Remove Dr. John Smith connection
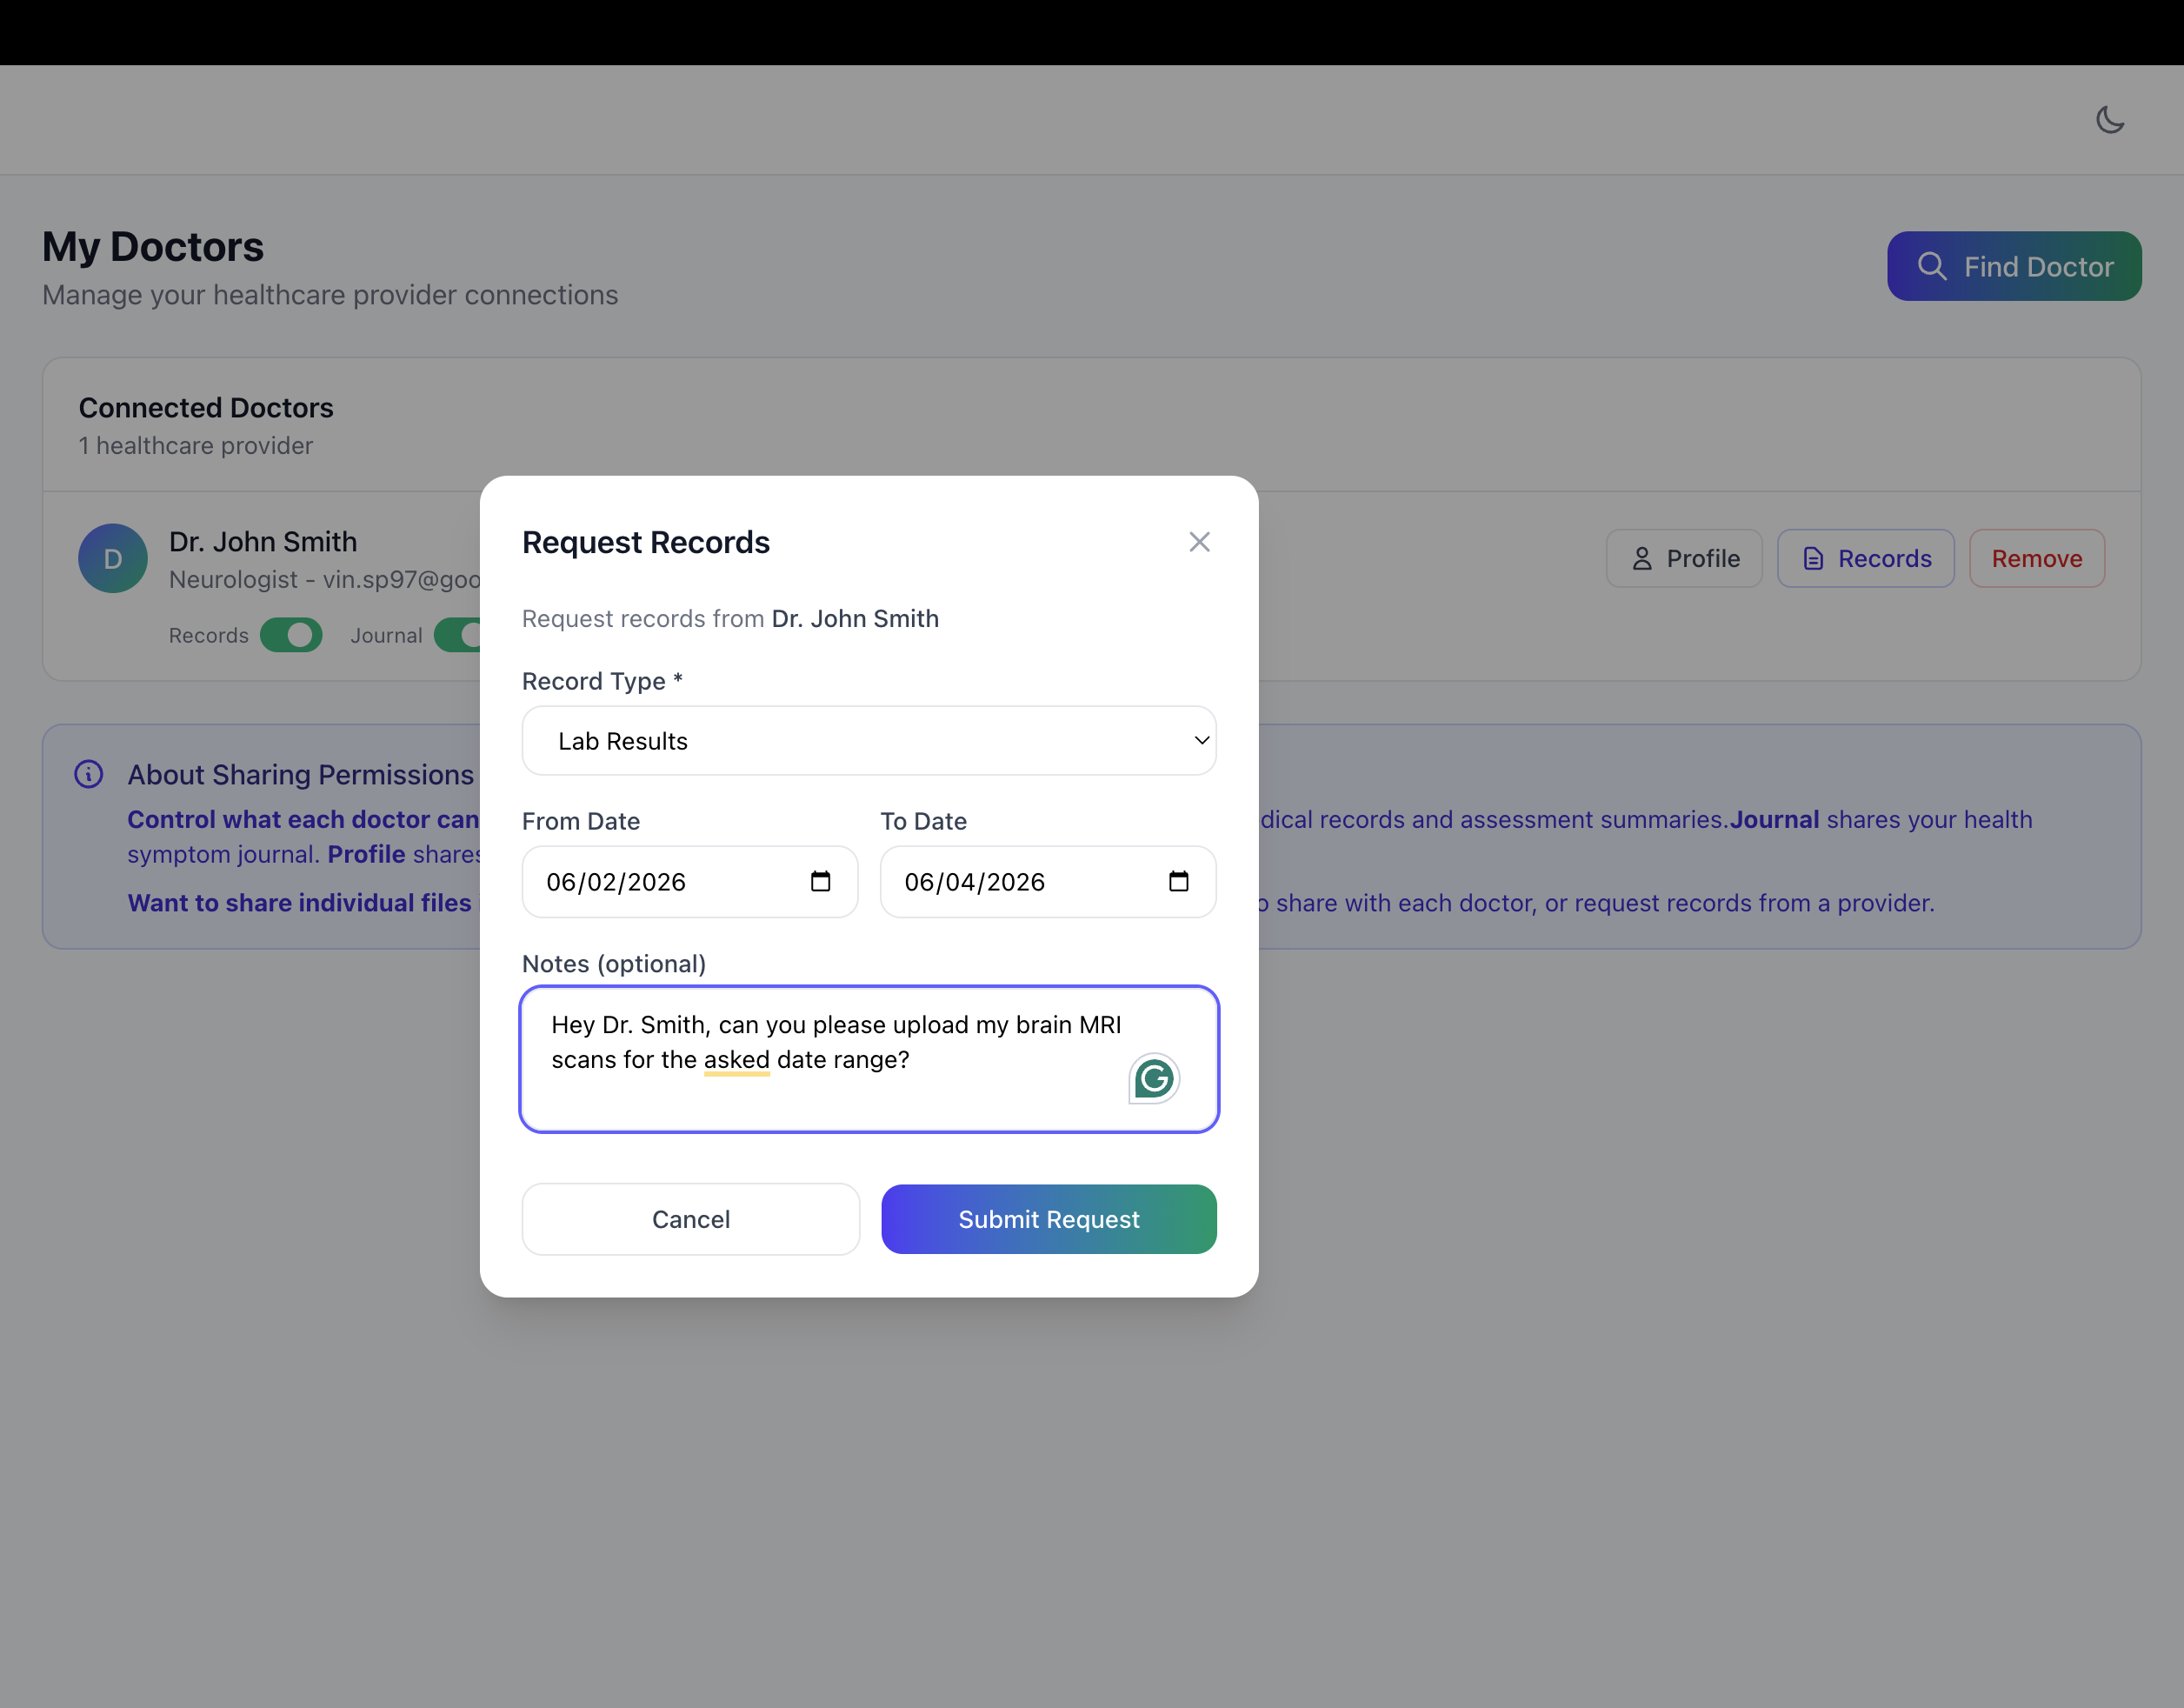Screen dimensions: 2184x1708 click(x=2037, y=558)
